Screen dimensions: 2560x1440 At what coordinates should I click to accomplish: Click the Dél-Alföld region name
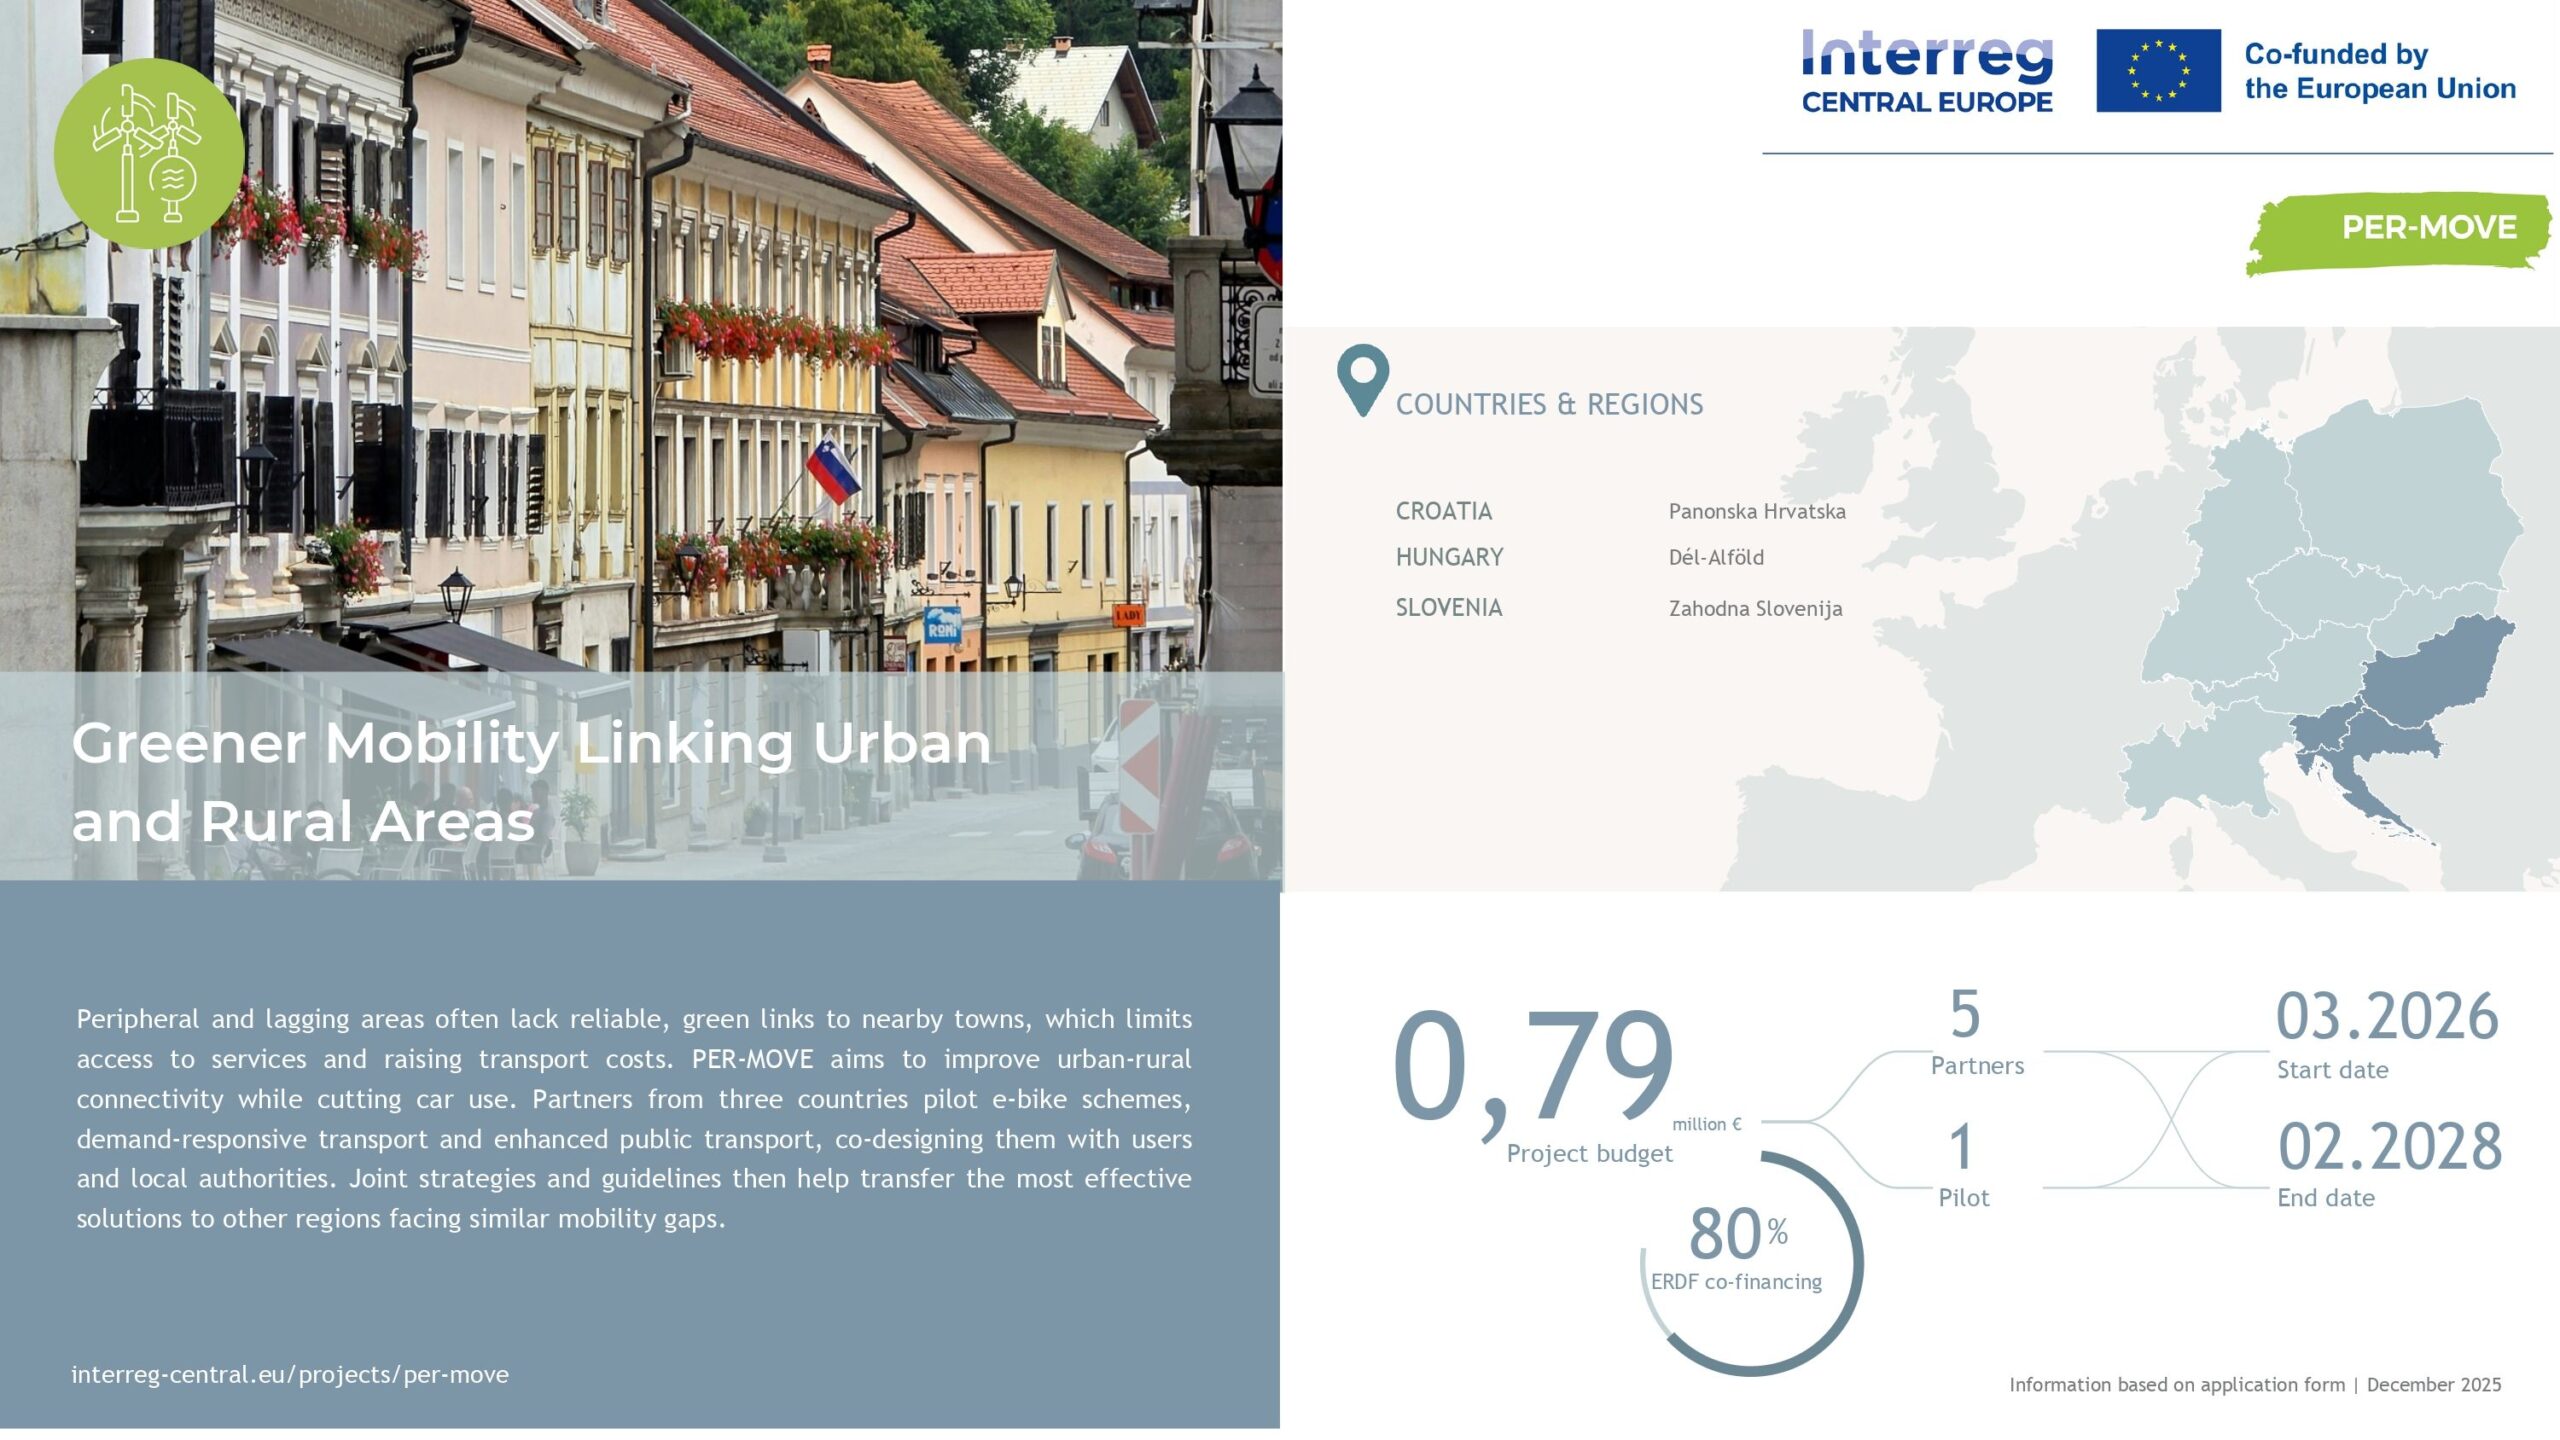1715,557
